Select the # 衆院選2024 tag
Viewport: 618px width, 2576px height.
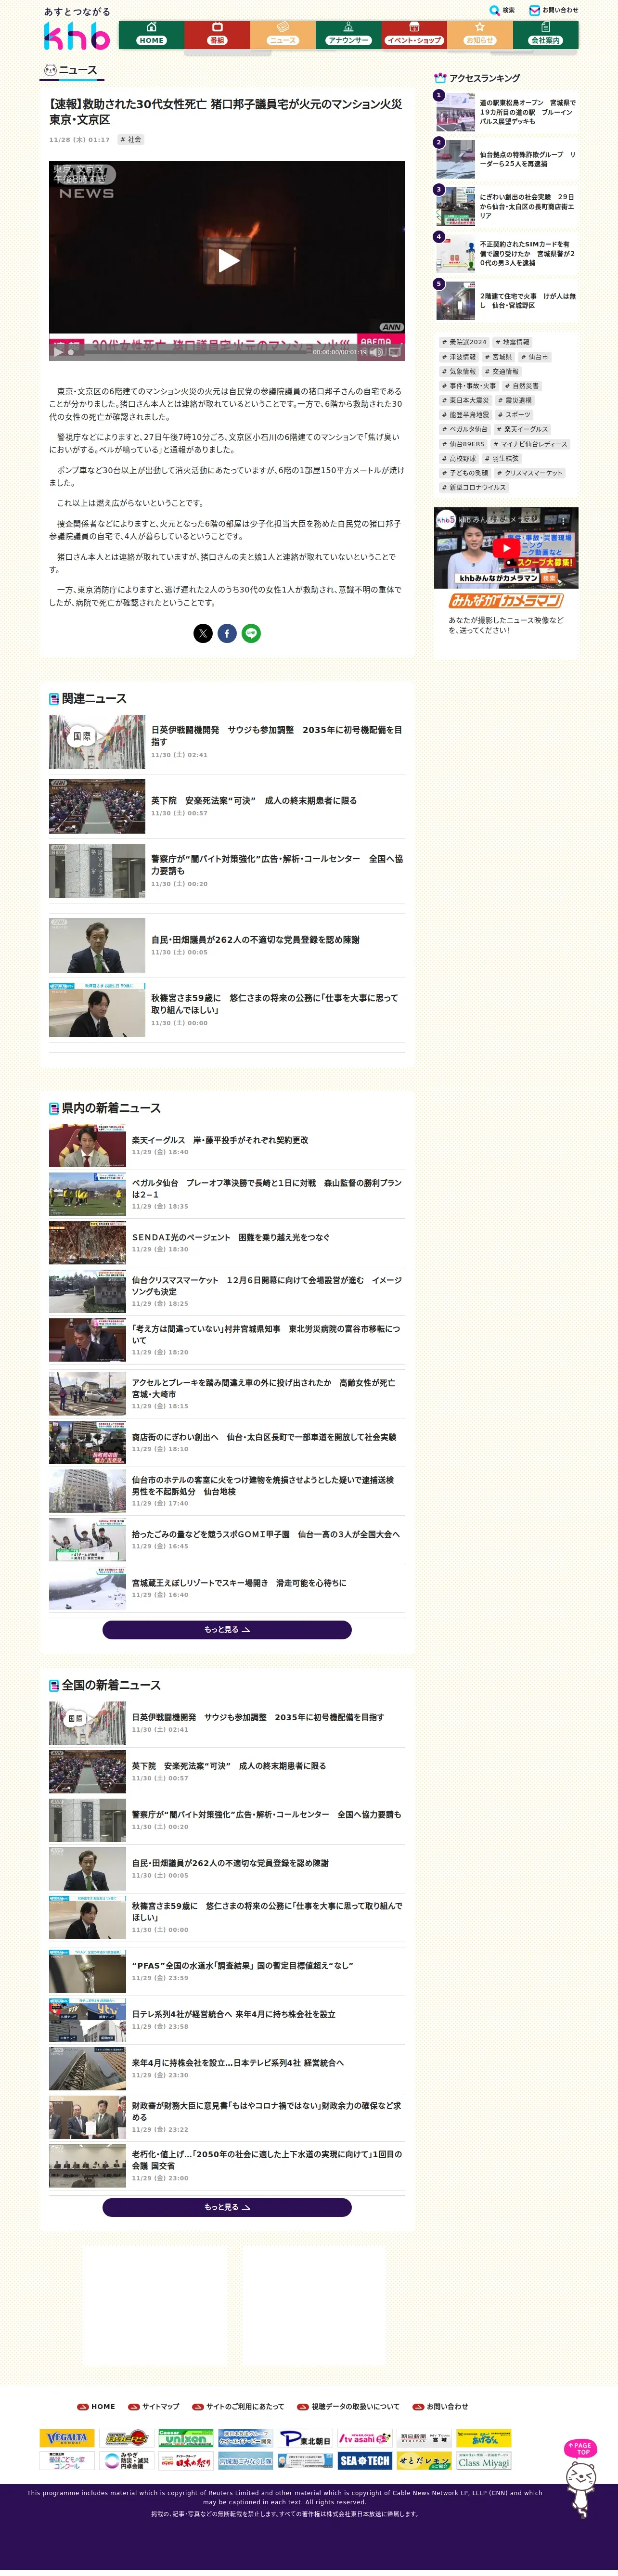coord(464,342)
